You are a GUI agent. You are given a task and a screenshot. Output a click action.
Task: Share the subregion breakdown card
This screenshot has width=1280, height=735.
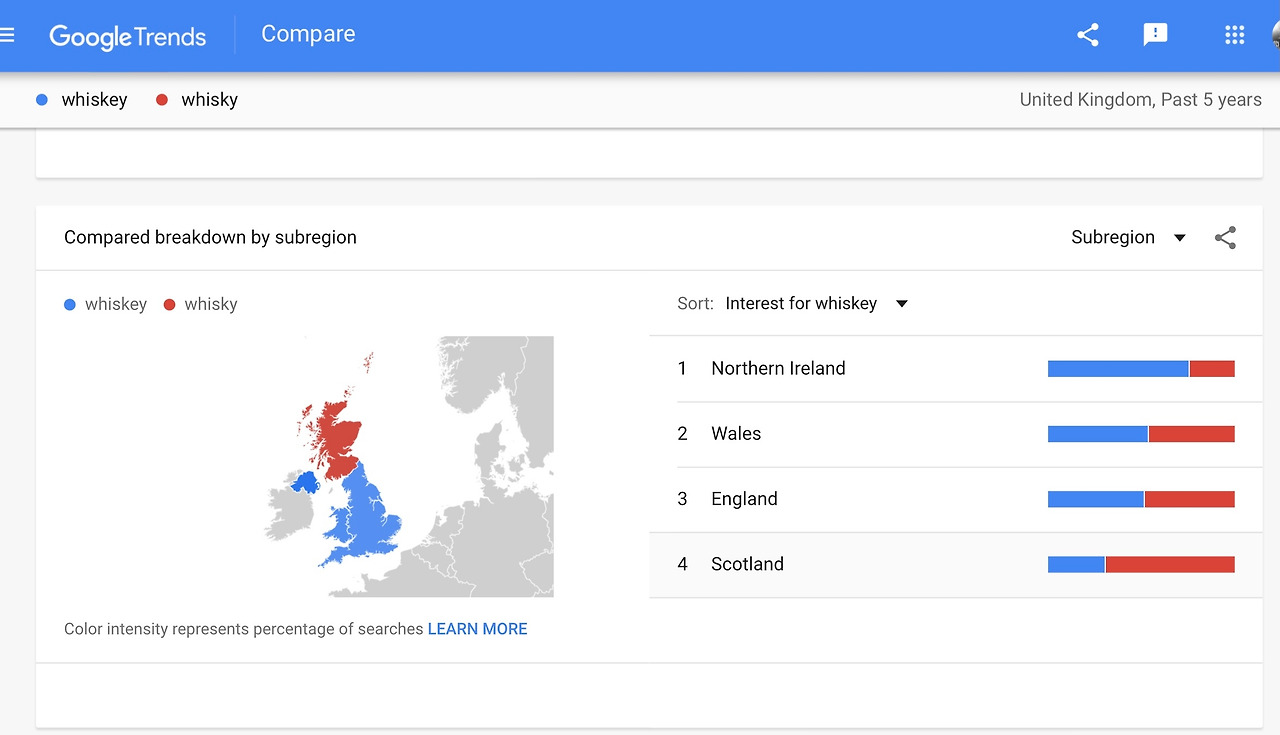click(x=1225, y=238)
